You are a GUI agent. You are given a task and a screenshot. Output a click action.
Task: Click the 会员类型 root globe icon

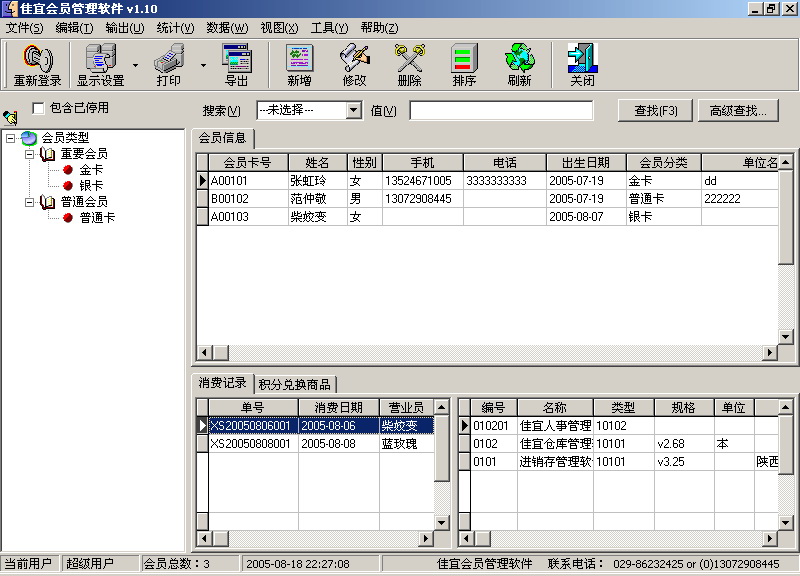coord(29,138)
